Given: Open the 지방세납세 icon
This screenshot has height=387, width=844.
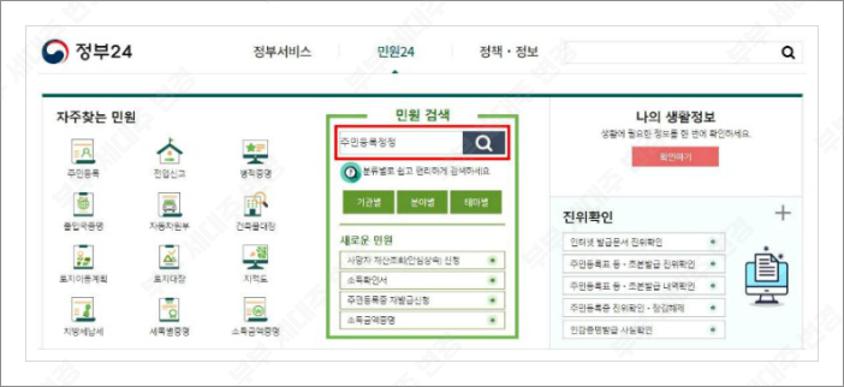Looking at the screenshot, I should pyautogui.click(x=82, y=309).
